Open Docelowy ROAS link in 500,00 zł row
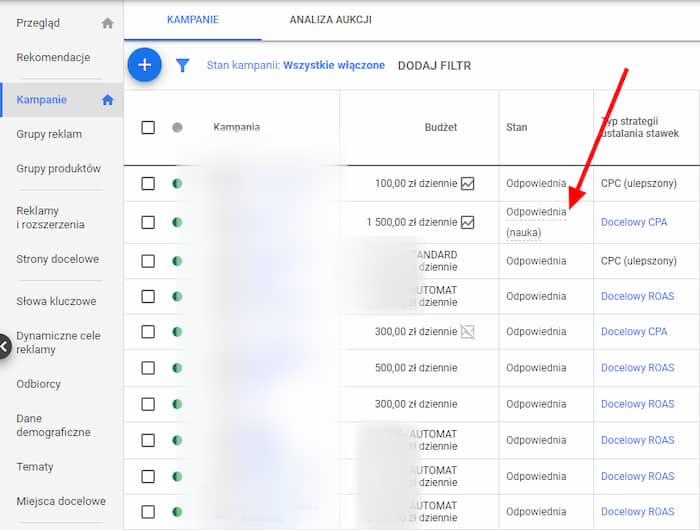 pos(638,368)
